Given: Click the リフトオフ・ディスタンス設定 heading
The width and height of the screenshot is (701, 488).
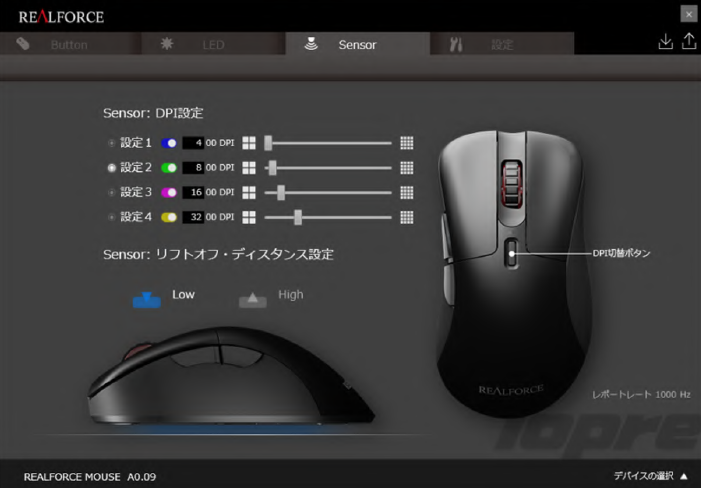Looking at the screenshot, I should 244,254.
